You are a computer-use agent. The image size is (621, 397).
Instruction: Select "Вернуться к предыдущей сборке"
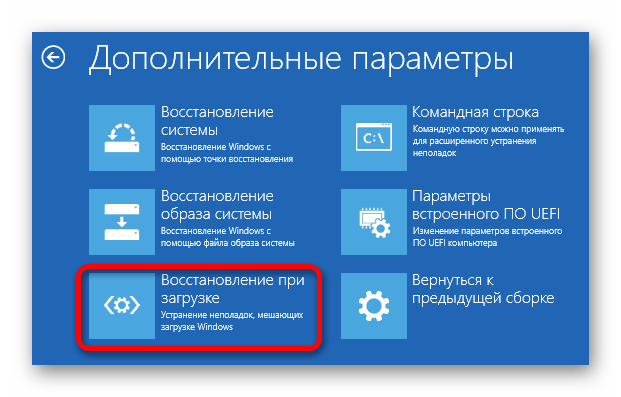[x=483, y=289]
